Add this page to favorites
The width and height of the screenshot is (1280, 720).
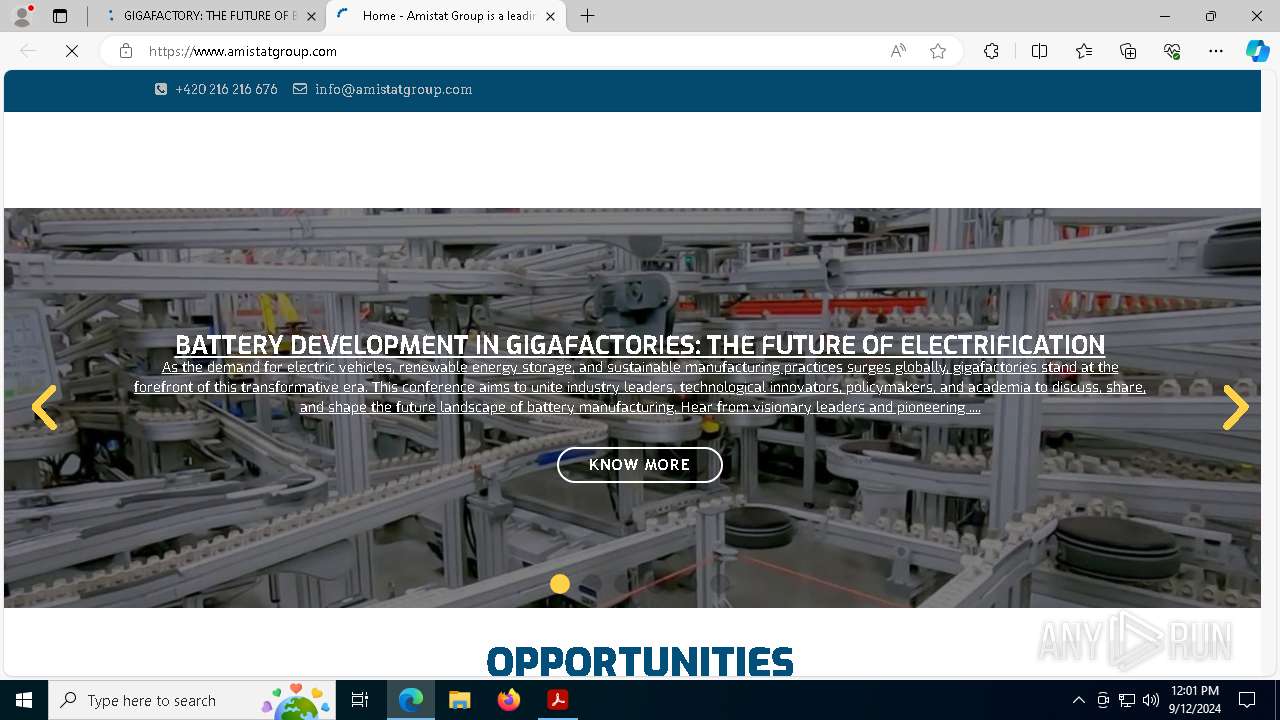[938, 51]
